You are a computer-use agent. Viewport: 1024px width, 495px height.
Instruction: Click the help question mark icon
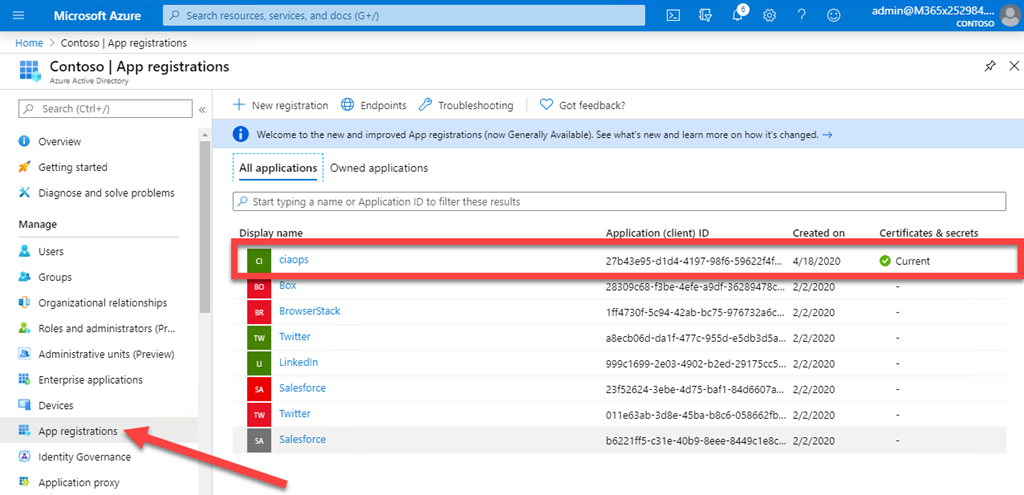(x=801, y=15)
